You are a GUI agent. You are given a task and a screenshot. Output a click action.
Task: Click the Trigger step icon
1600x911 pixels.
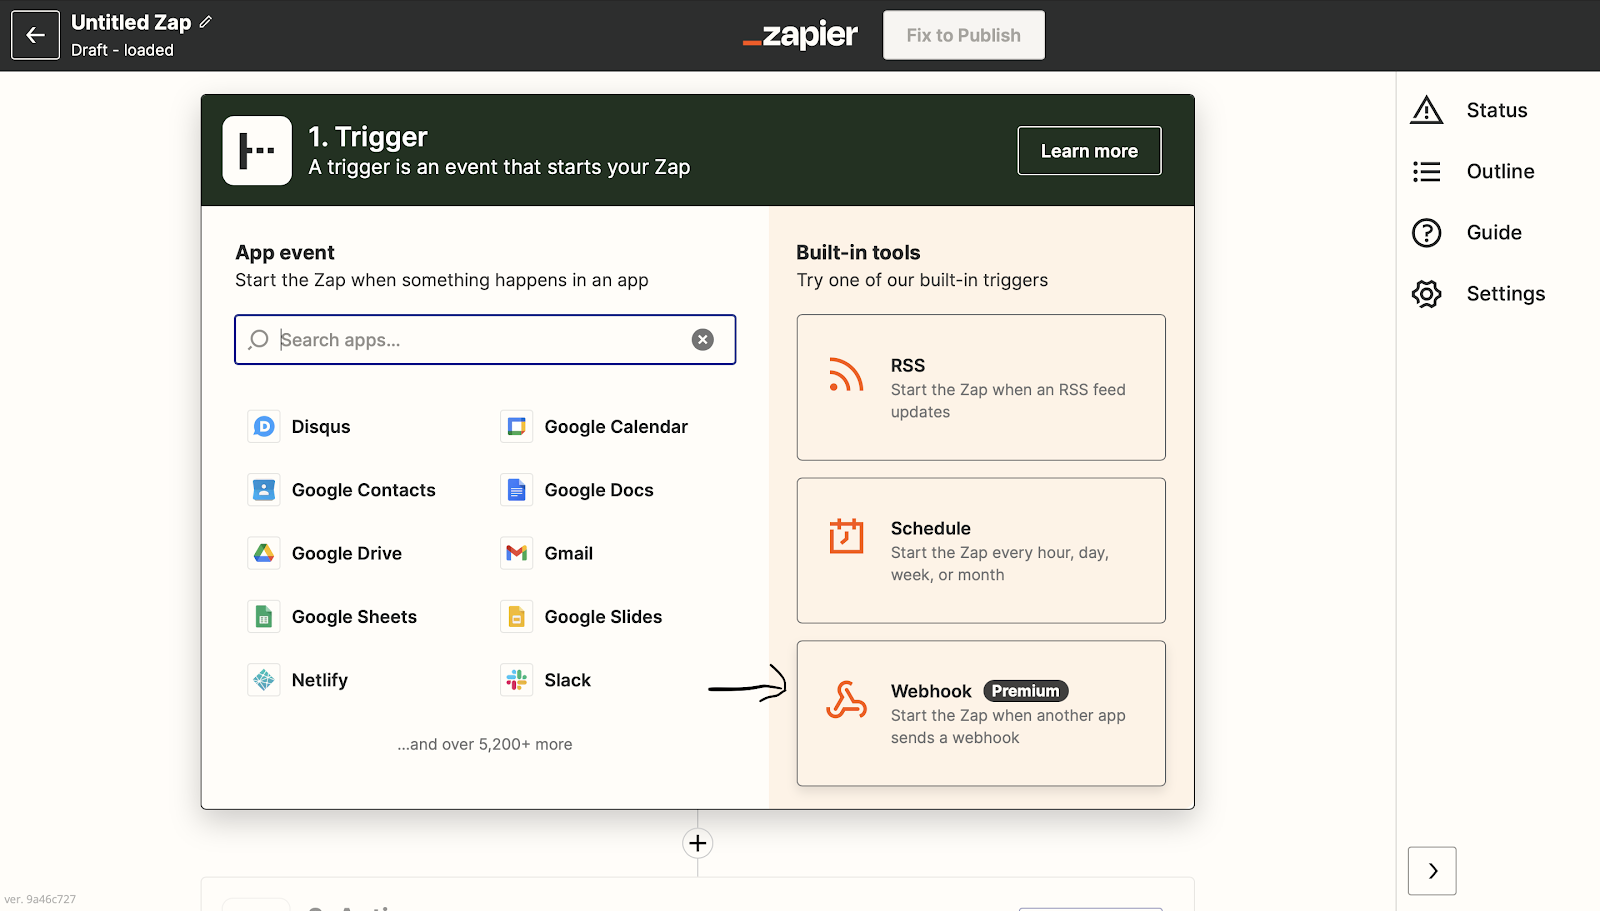257,150
